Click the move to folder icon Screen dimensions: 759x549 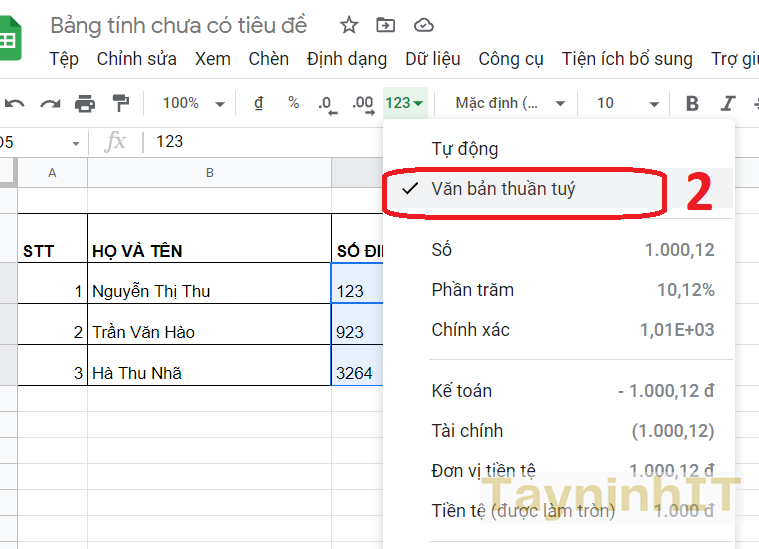pyautogui.click(x=385, y=25)
